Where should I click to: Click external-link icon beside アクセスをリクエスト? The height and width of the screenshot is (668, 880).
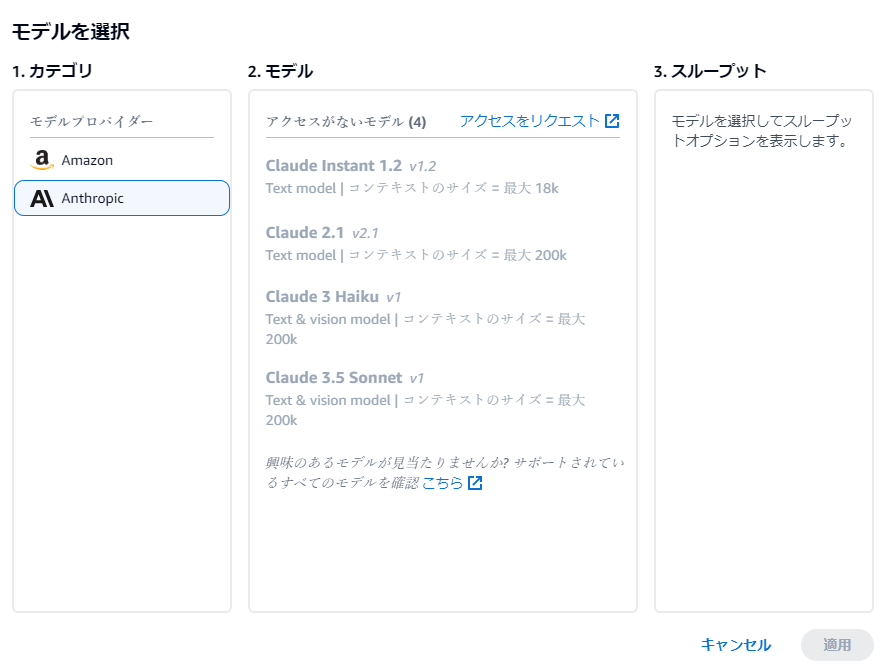[612, 121]
